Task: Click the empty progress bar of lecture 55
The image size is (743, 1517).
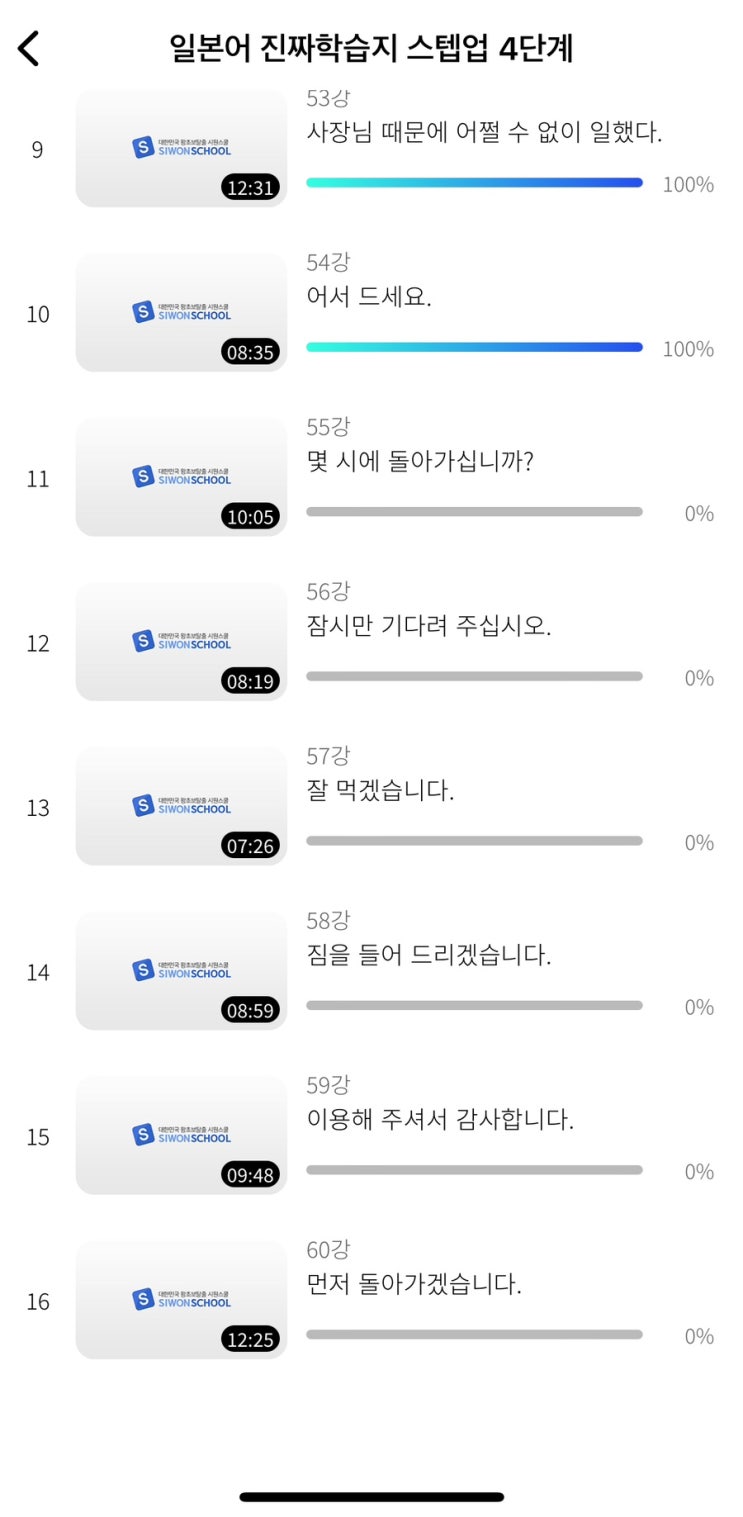Action: [x=474, y=512]
